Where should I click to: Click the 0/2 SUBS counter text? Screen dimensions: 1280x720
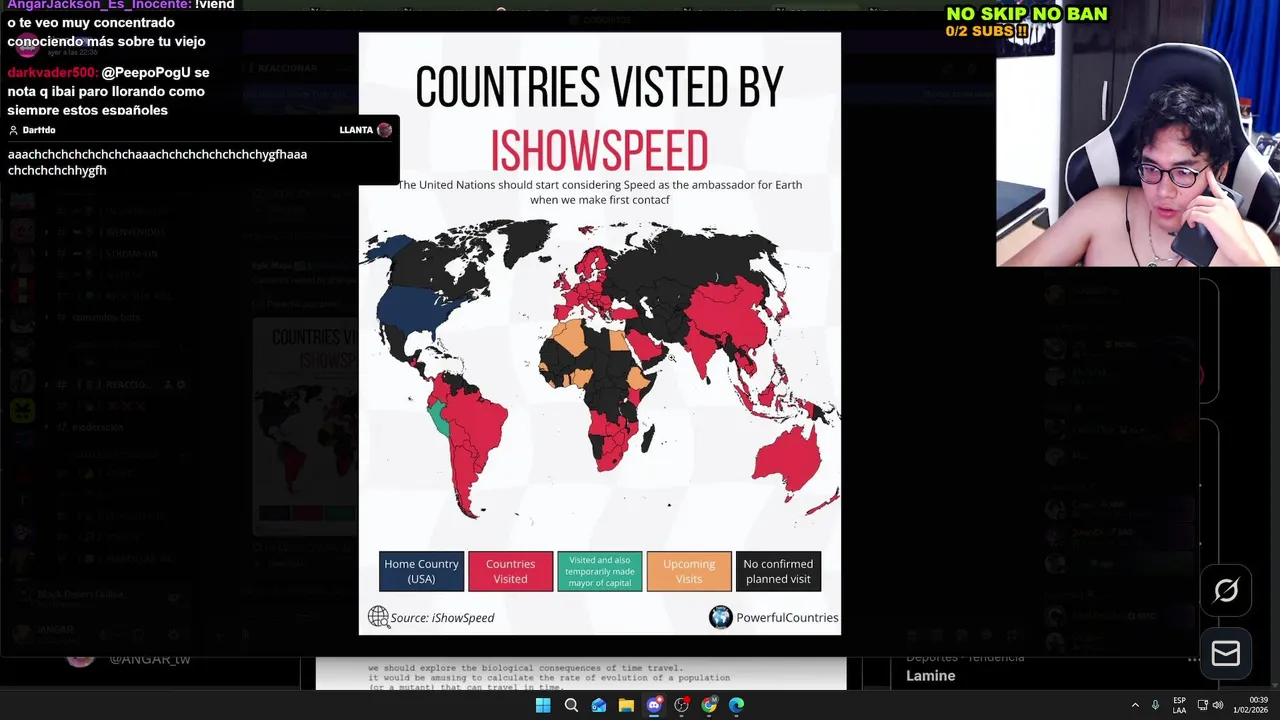986,31
